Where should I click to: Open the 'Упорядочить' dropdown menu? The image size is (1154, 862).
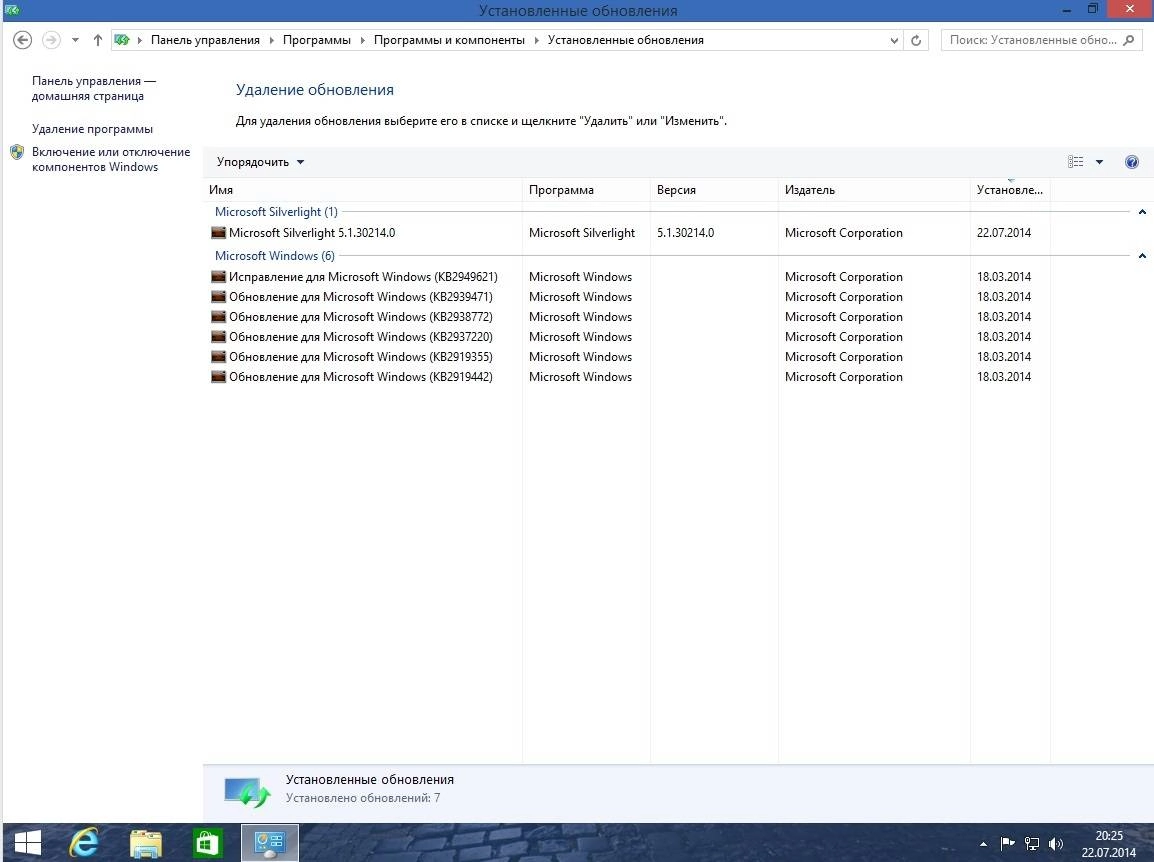[x=261, y=162]
